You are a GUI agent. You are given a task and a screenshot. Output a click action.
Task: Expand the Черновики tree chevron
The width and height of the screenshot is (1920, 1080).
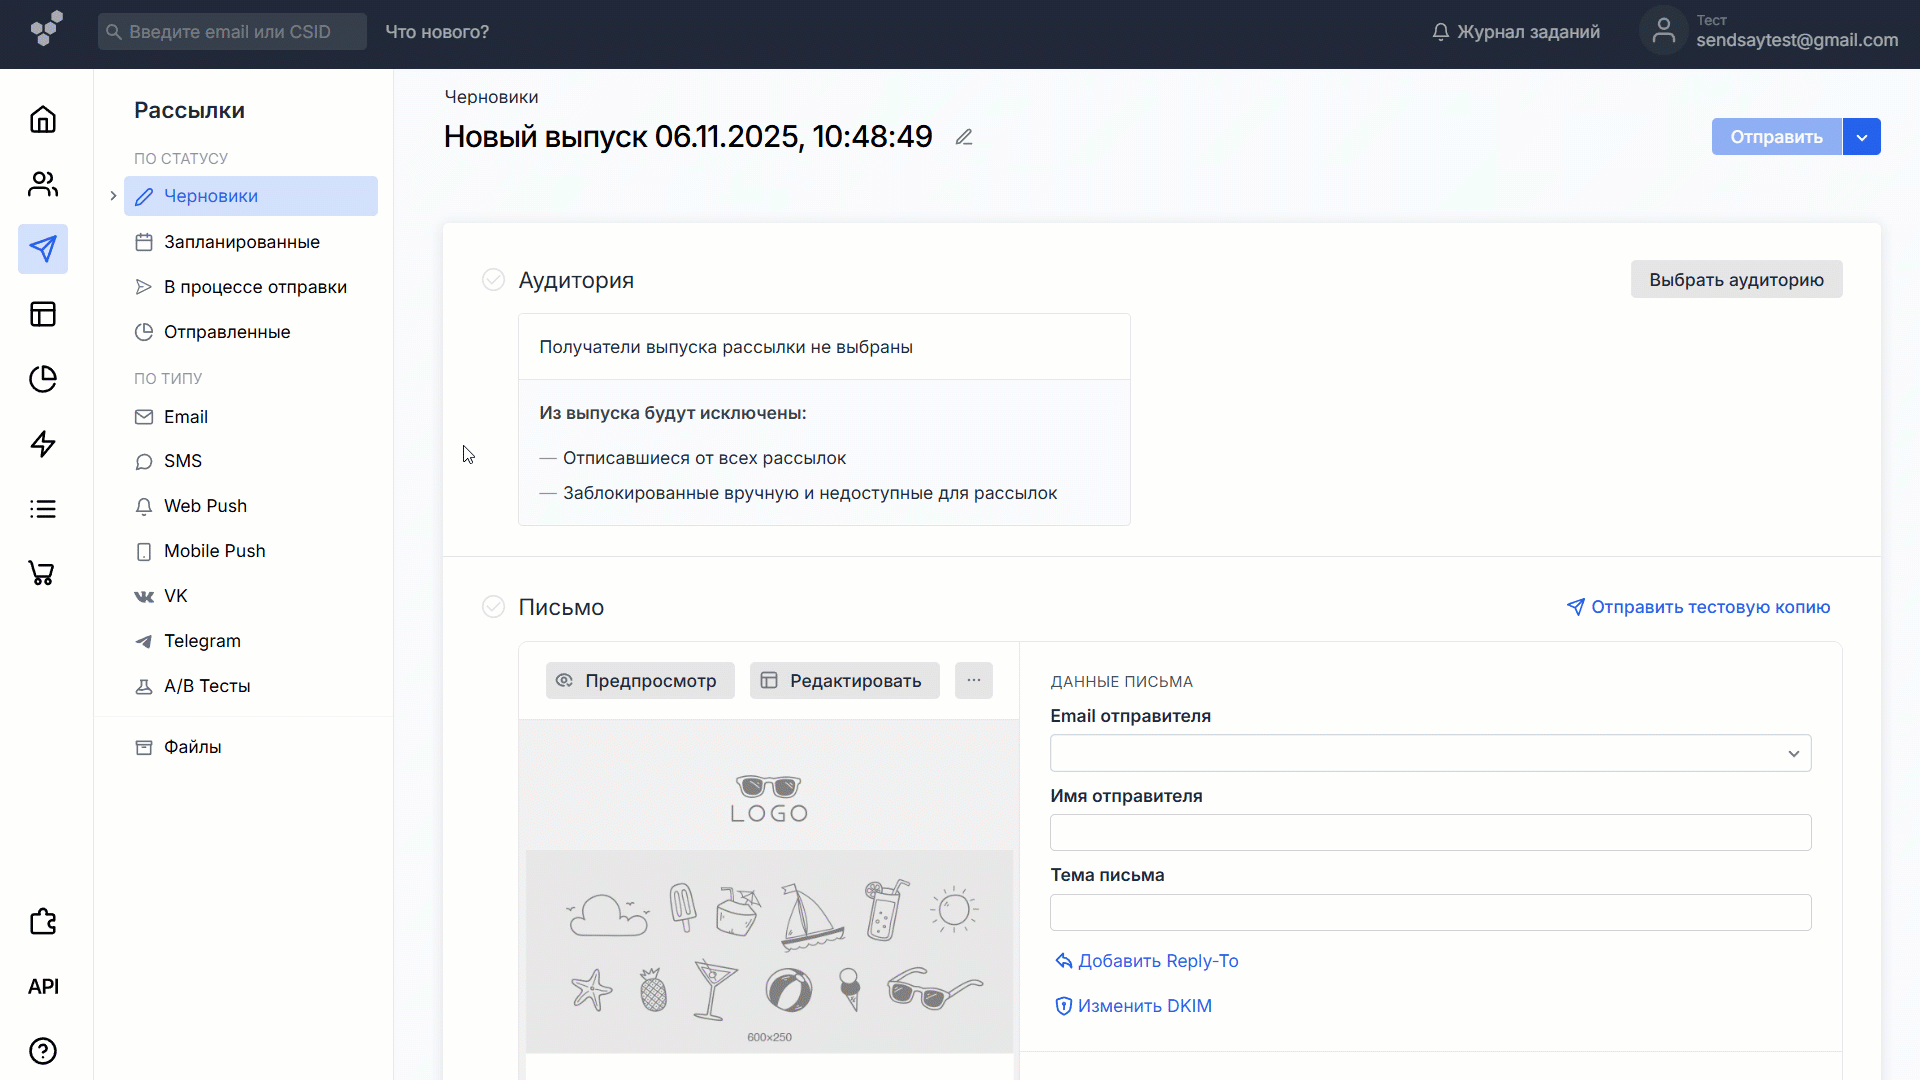(113, 196)
